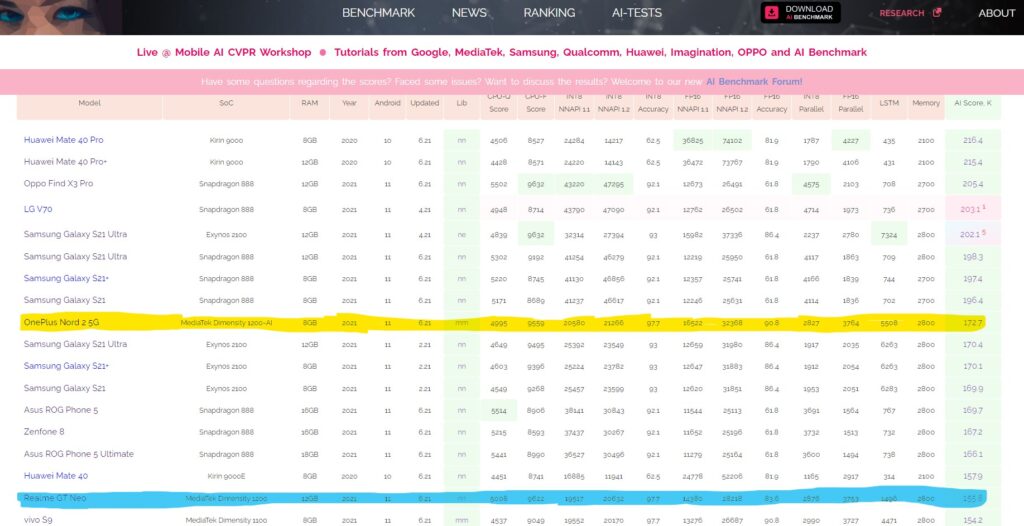Viewport: 1024px width, 526px height.
Task: Click the Android column header
Action: (x=387, y=103)
